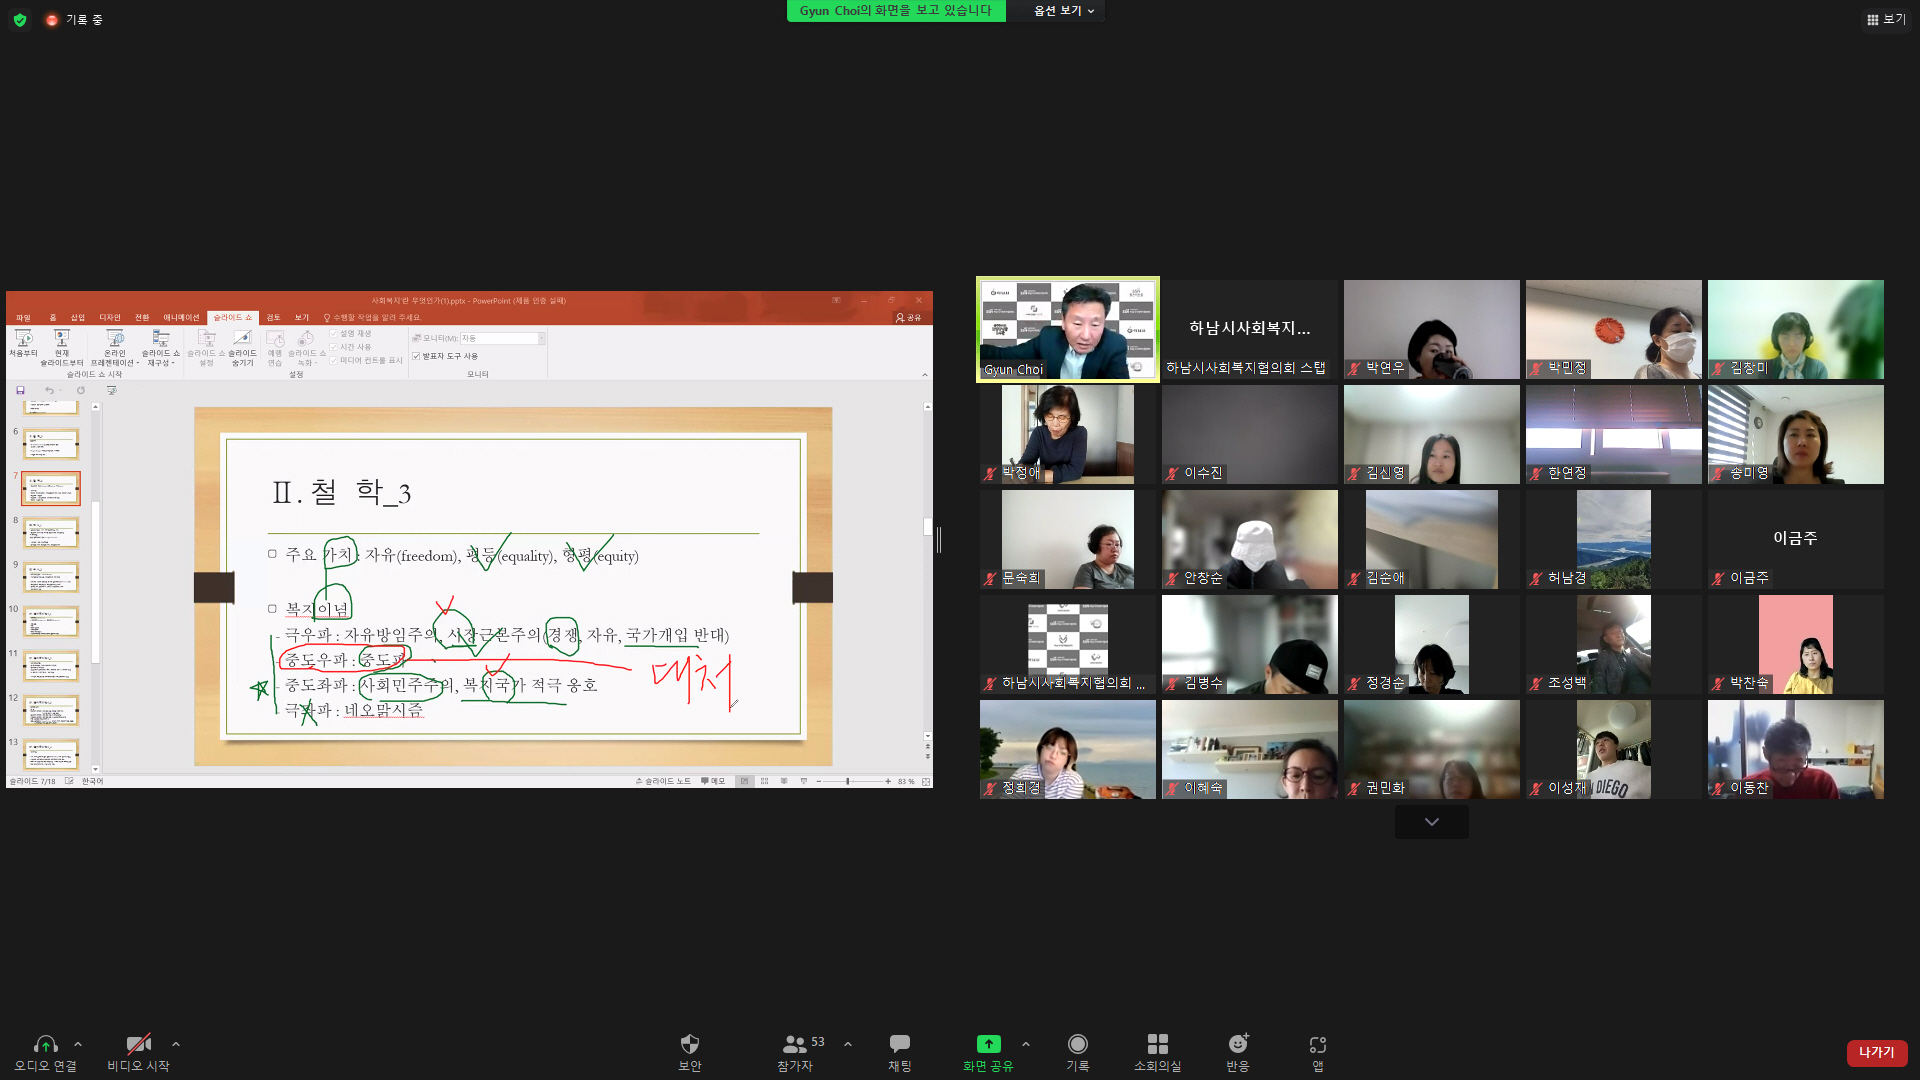Open the Apps (앱) icon
The image size is (1920, 1080).
1317,1044
